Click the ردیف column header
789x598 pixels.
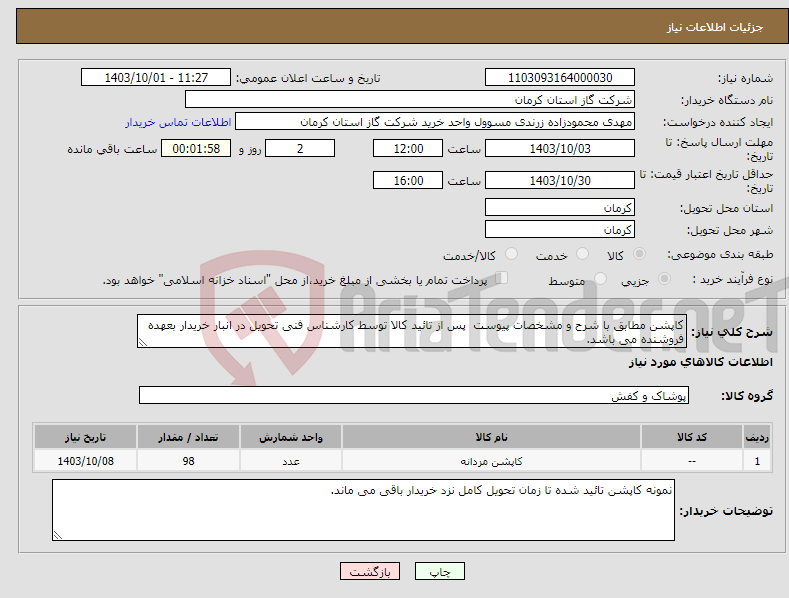[x=757, y=437]
